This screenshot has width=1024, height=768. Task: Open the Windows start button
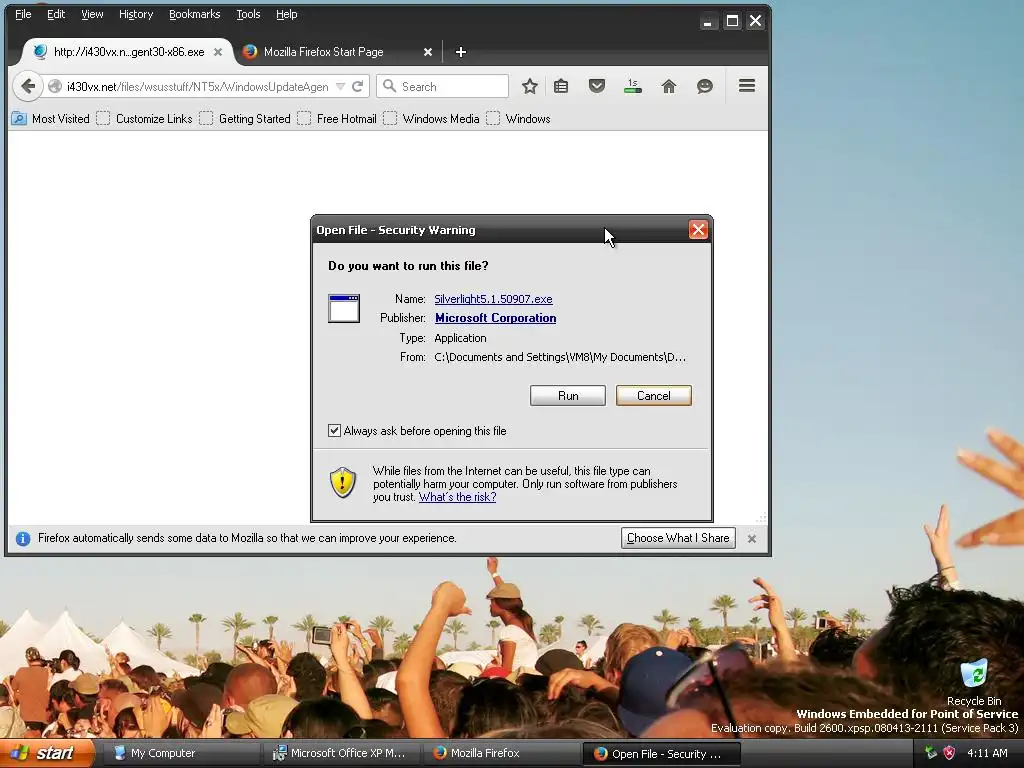pos(46,754)
